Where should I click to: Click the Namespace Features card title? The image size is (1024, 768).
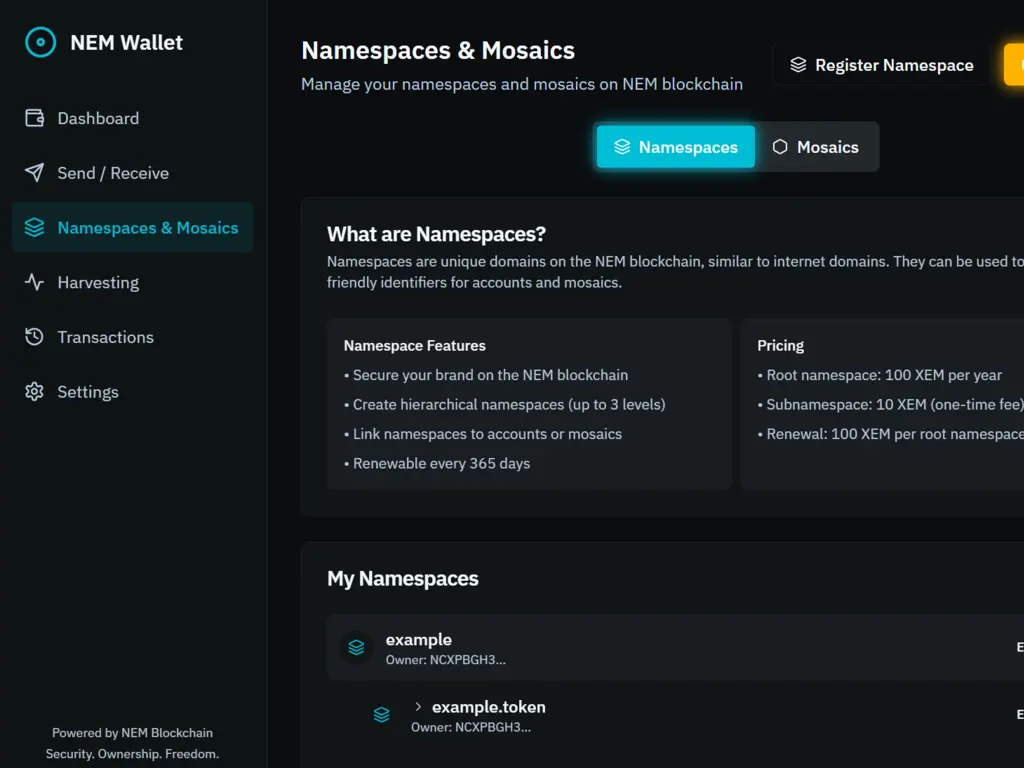pyautogui.click(x=415, y=345)
